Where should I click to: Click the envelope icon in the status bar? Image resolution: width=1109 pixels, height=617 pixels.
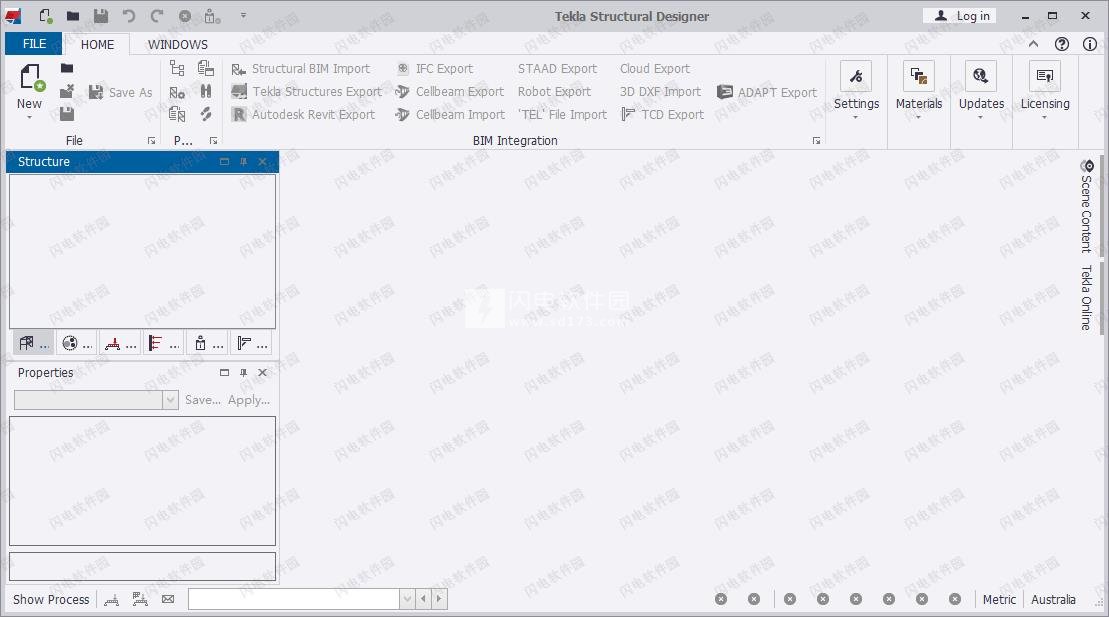click(168, 599)
